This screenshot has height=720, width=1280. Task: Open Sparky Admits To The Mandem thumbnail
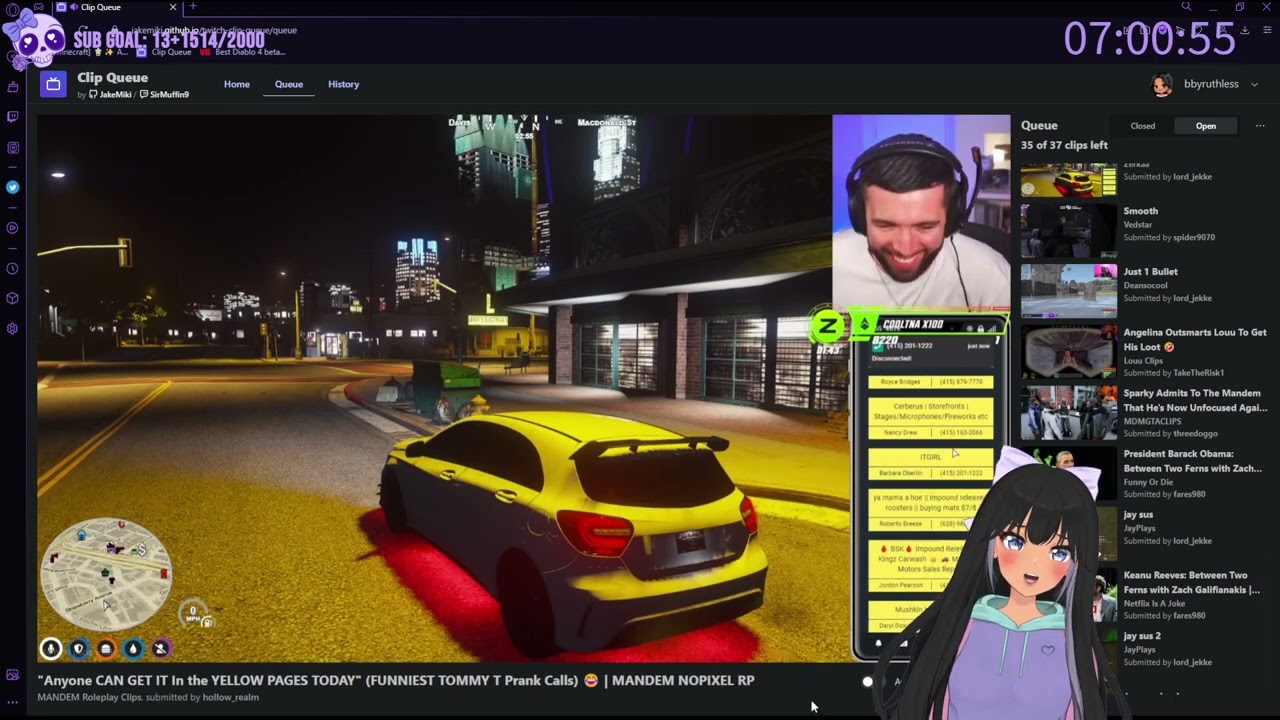(1068, 412)
